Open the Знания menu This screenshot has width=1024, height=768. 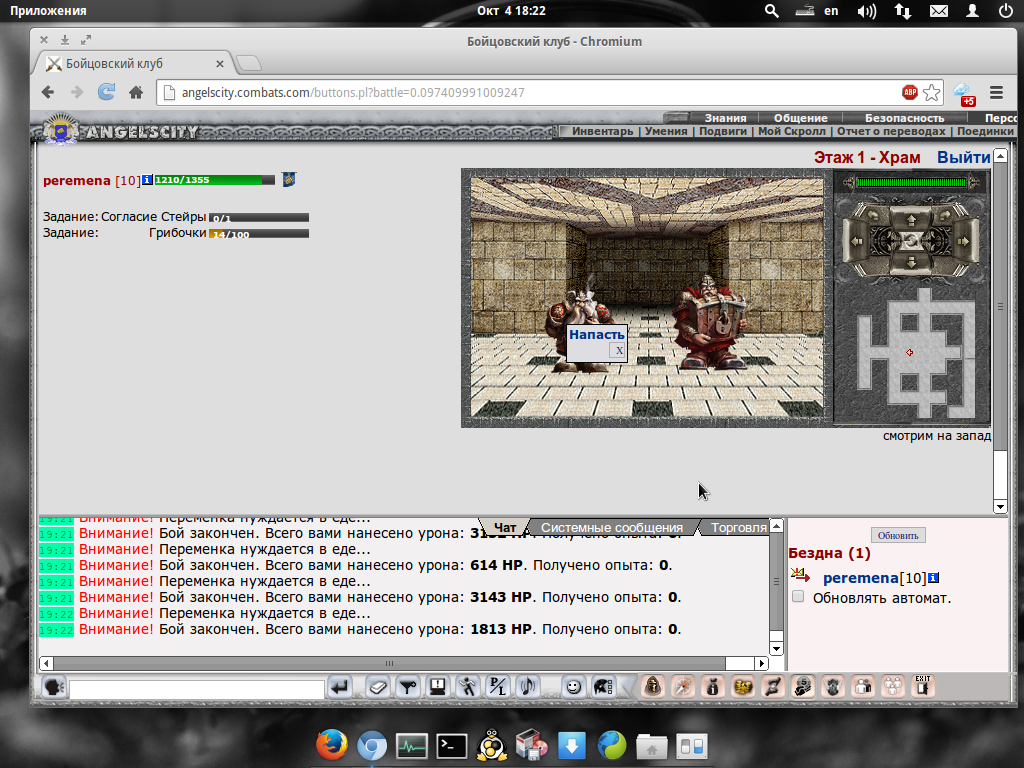[x=725, y=118]
